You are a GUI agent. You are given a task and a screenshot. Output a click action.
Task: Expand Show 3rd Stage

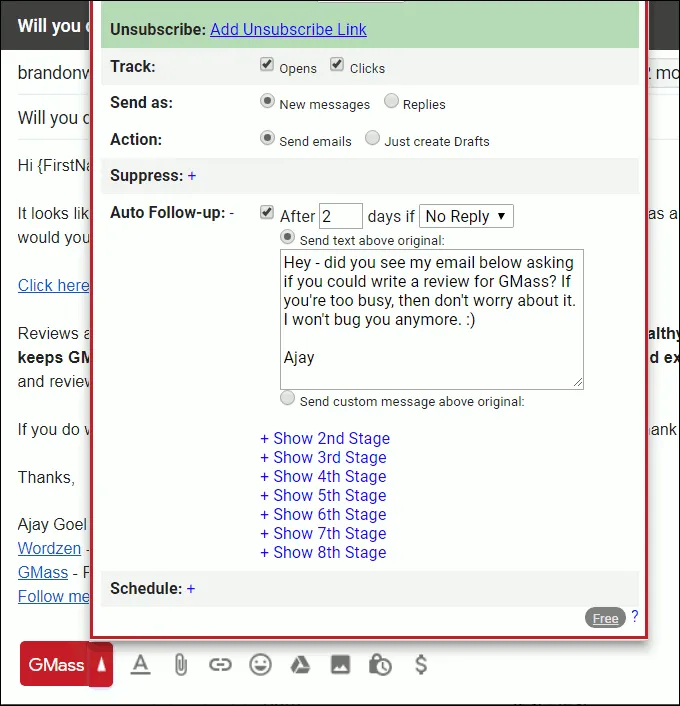tap(323, 457)
